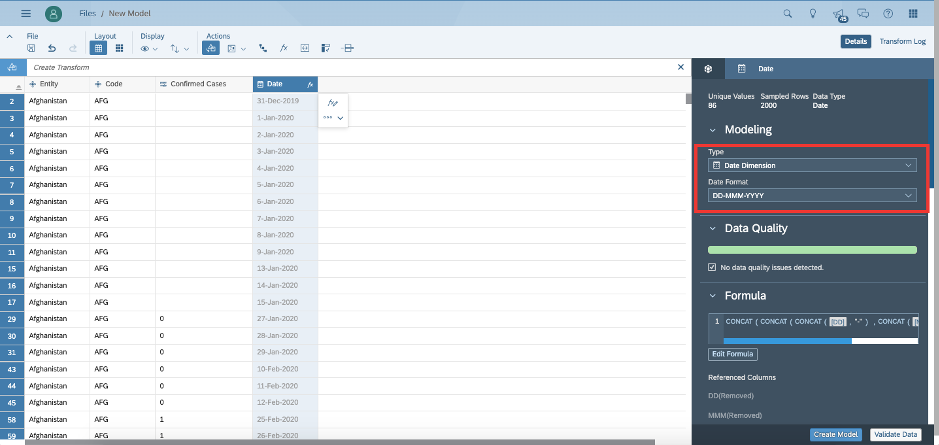
Task: Close the Create Transform bar
Action: [x=681, y=67]
